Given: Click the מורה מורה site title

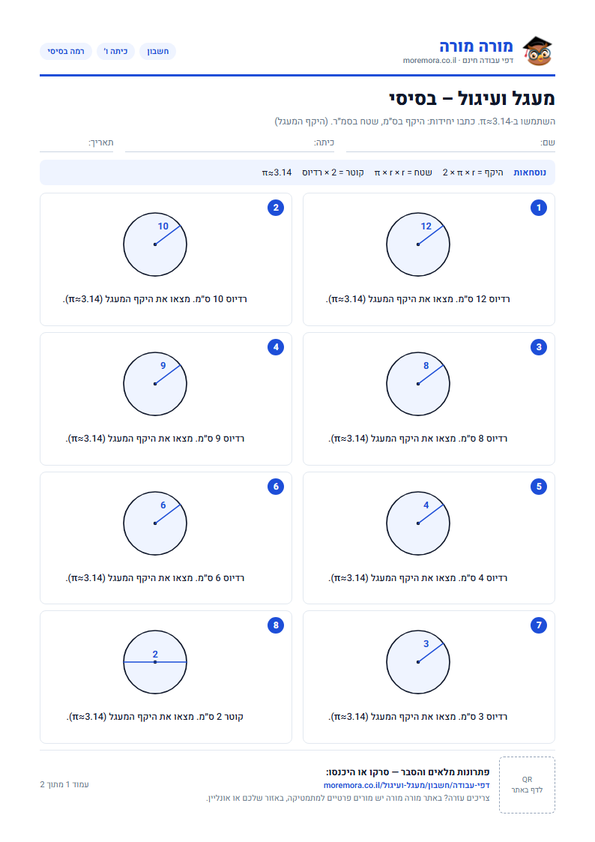Looking at the screenshot, I should tap(476, 46).
